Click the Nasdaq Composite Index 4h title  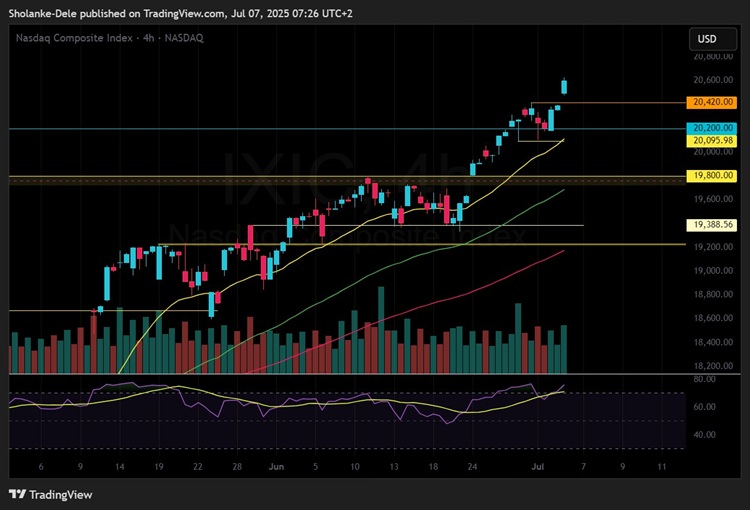[110, 38]
